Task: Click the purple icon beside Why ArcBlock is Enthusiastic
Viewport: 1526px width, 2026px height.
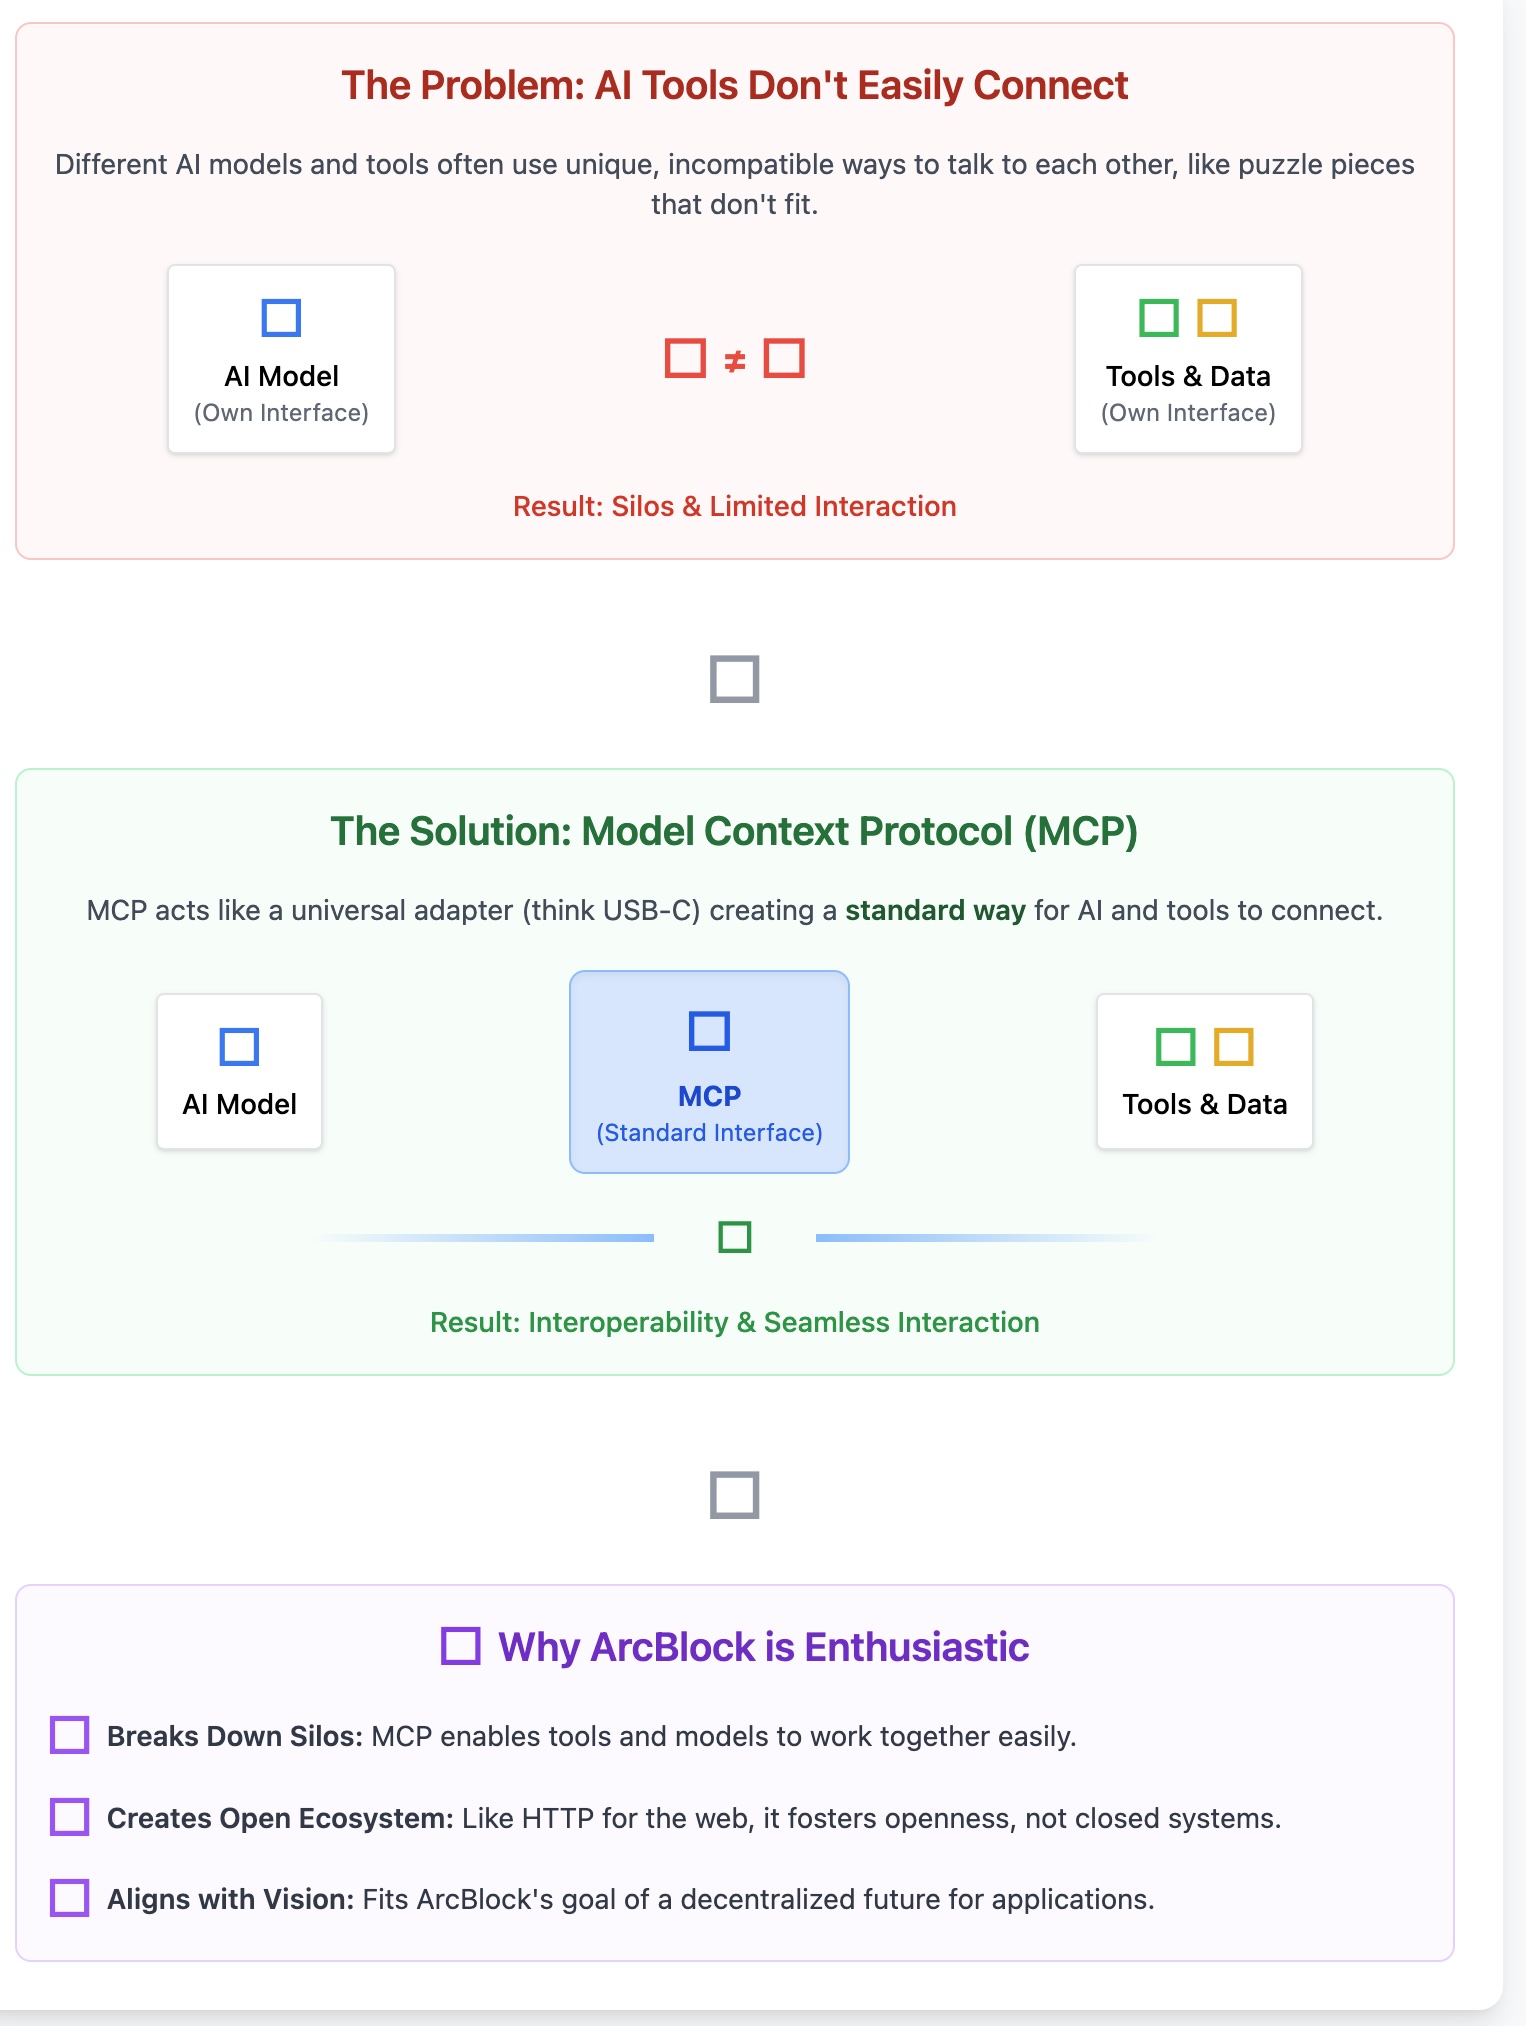Action: coord(461,1646)
